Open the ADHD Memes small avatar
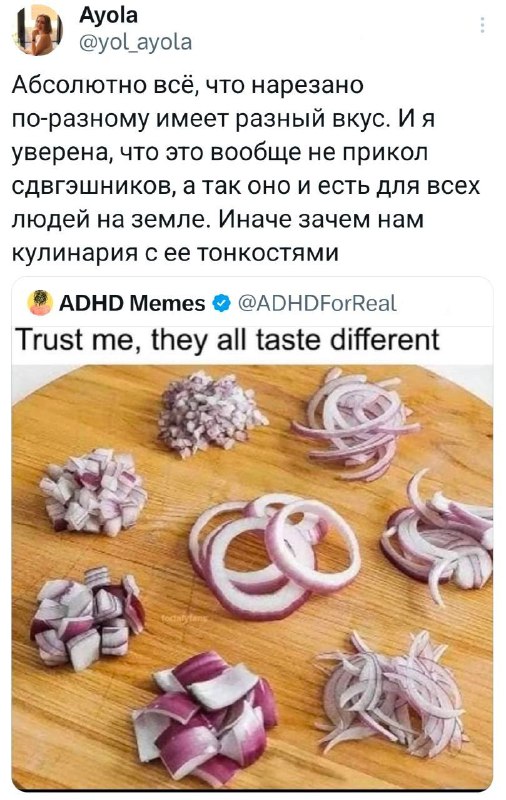The image size is (506, 800). point(40,303)
